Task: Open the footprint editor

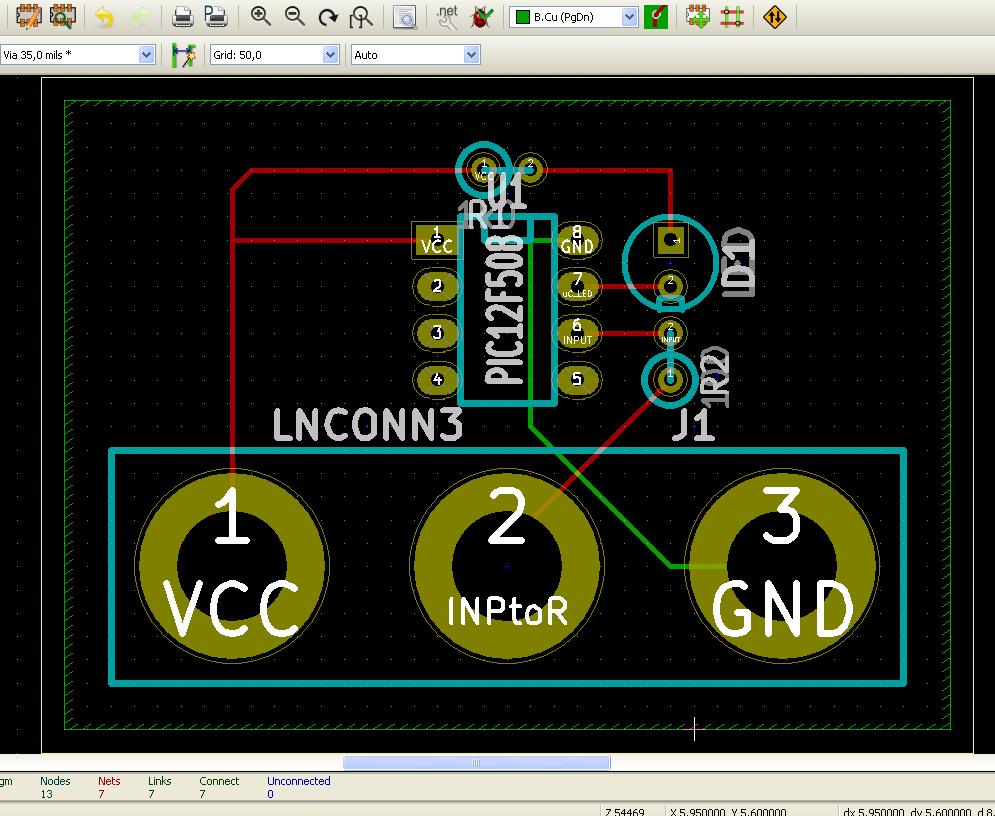Action: coord(29,17)
